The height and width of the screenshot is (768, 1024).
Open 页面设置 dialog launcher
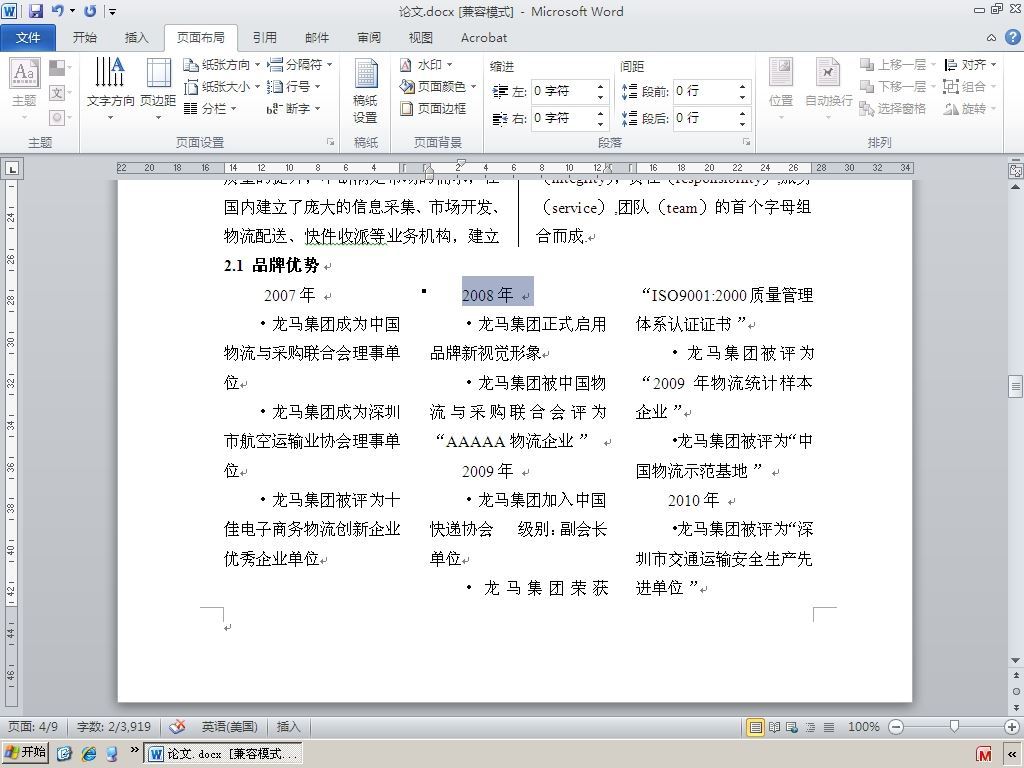[x=330, y=142]
